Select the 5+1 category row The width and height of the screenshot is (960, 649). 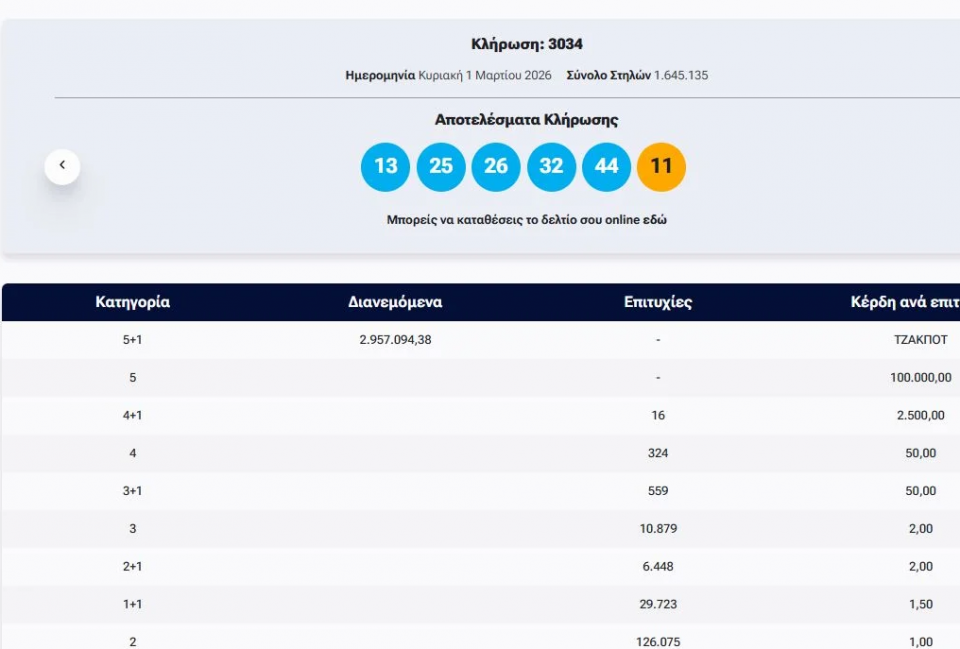click(x=132, y=340)
